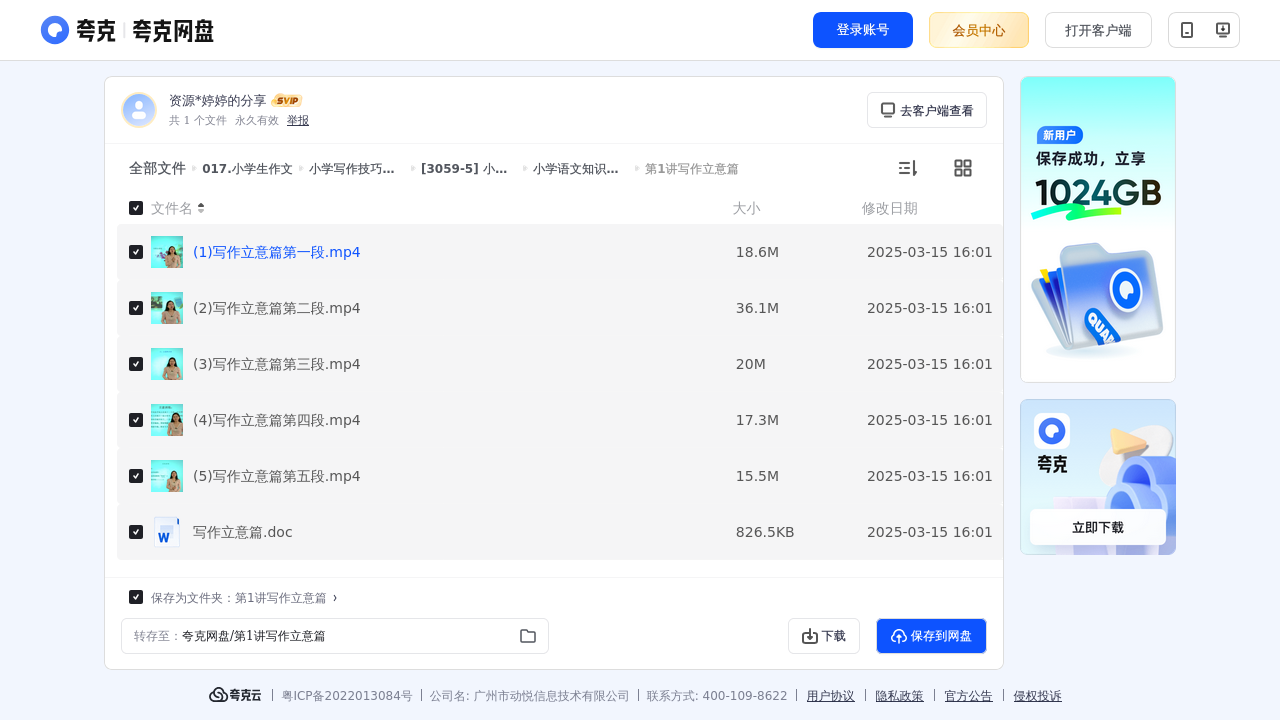Viewport: 1280px width, 720px height.
Task: Go to [3059-5] 小... breadcrumb
Action: point(464,169)
